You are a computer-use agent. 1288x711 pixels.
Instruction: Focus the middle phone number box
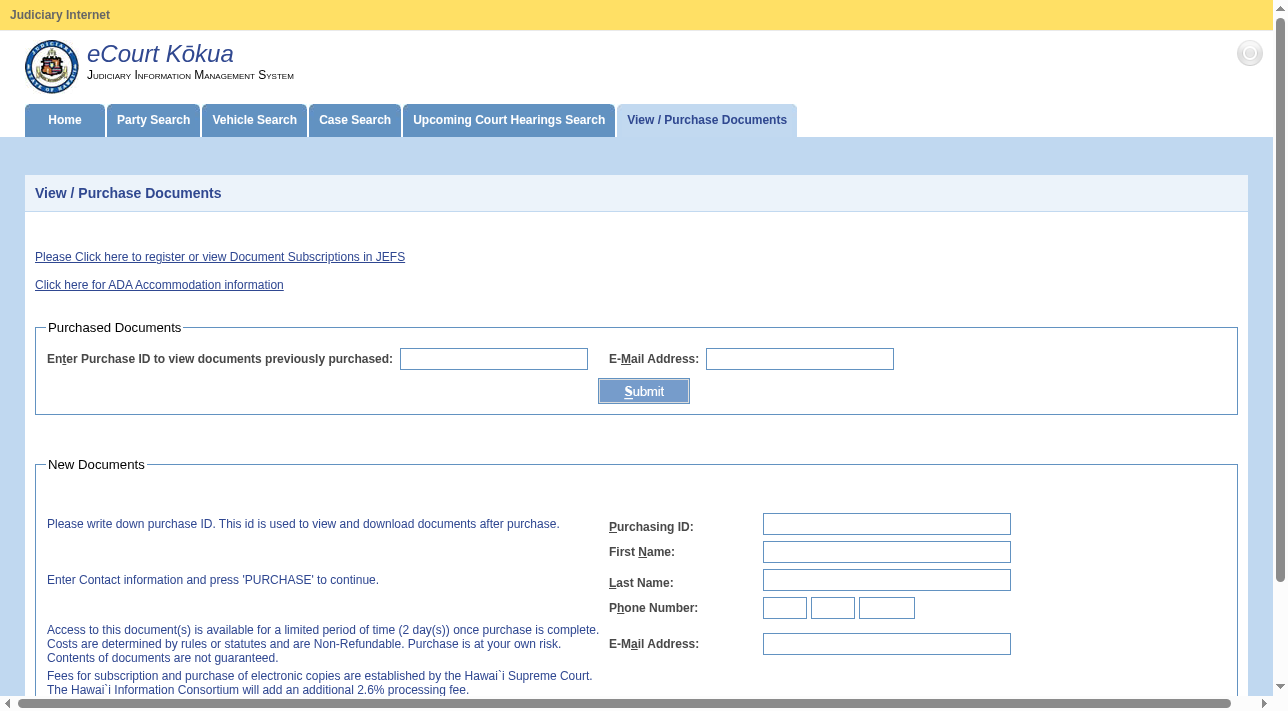[833, 608]
